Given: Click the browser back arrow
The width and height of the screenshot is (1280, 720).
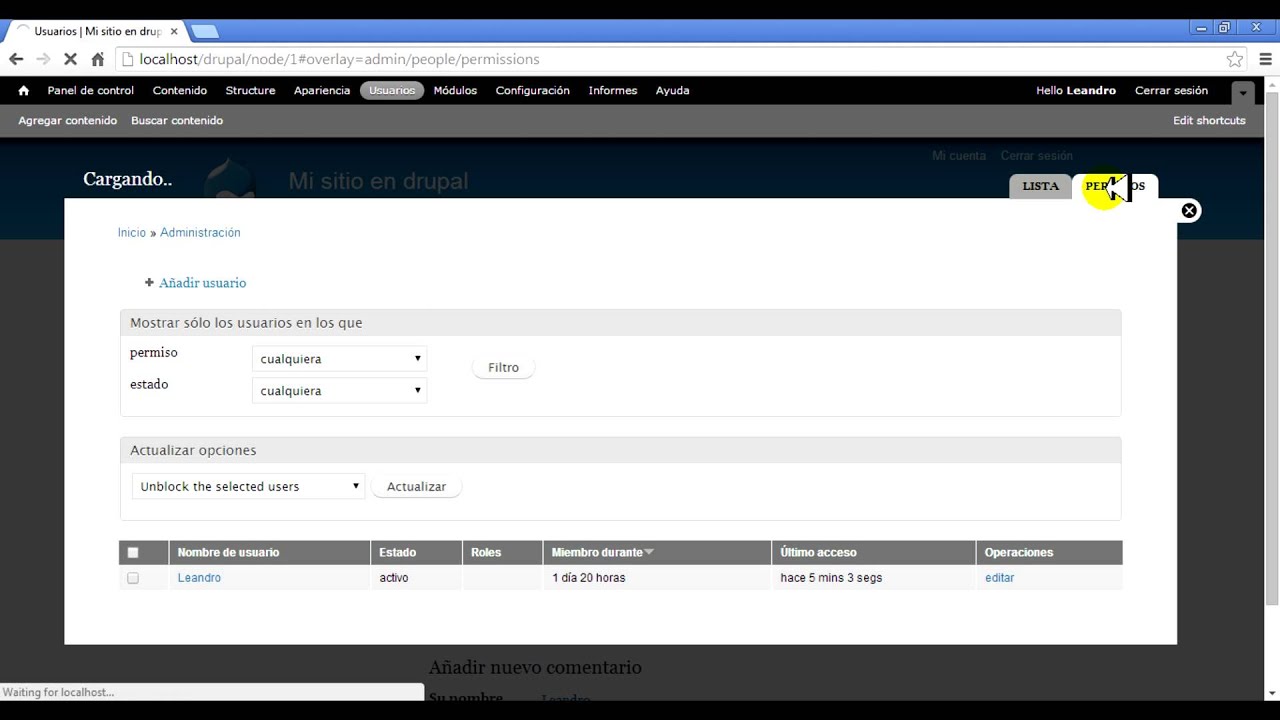Looking at the screenshot, I should pyautogui.click(x=16, y=59).
